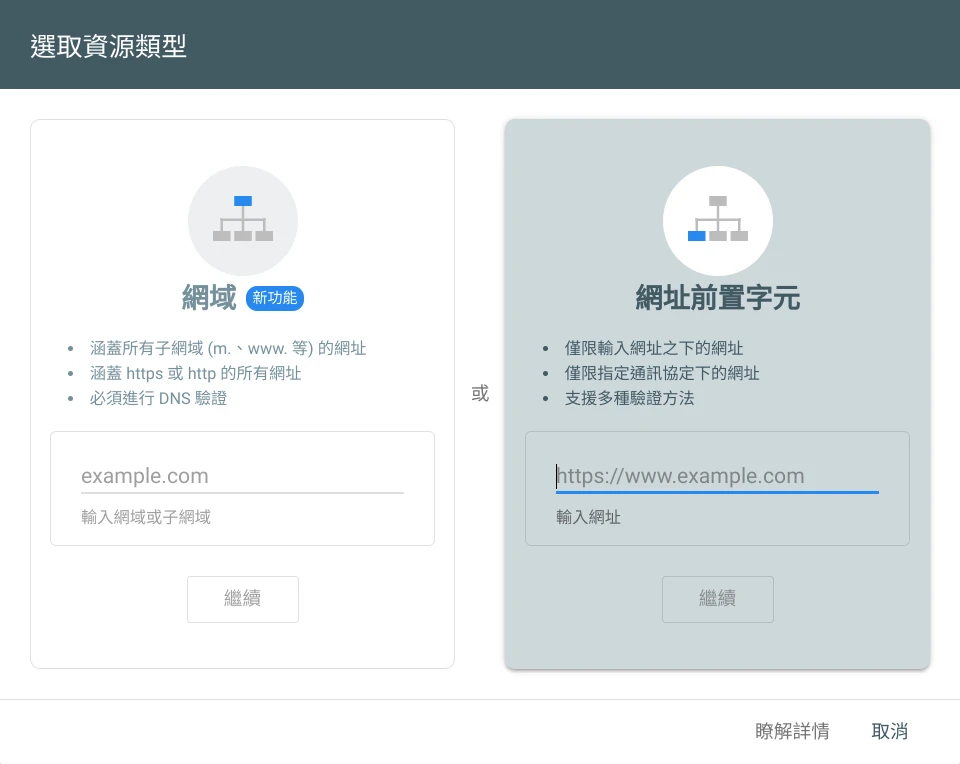Click the 網址前置字元 hierarchy icon
The height and width of the screenshot is (764, 960).
[x=717, y=221]
